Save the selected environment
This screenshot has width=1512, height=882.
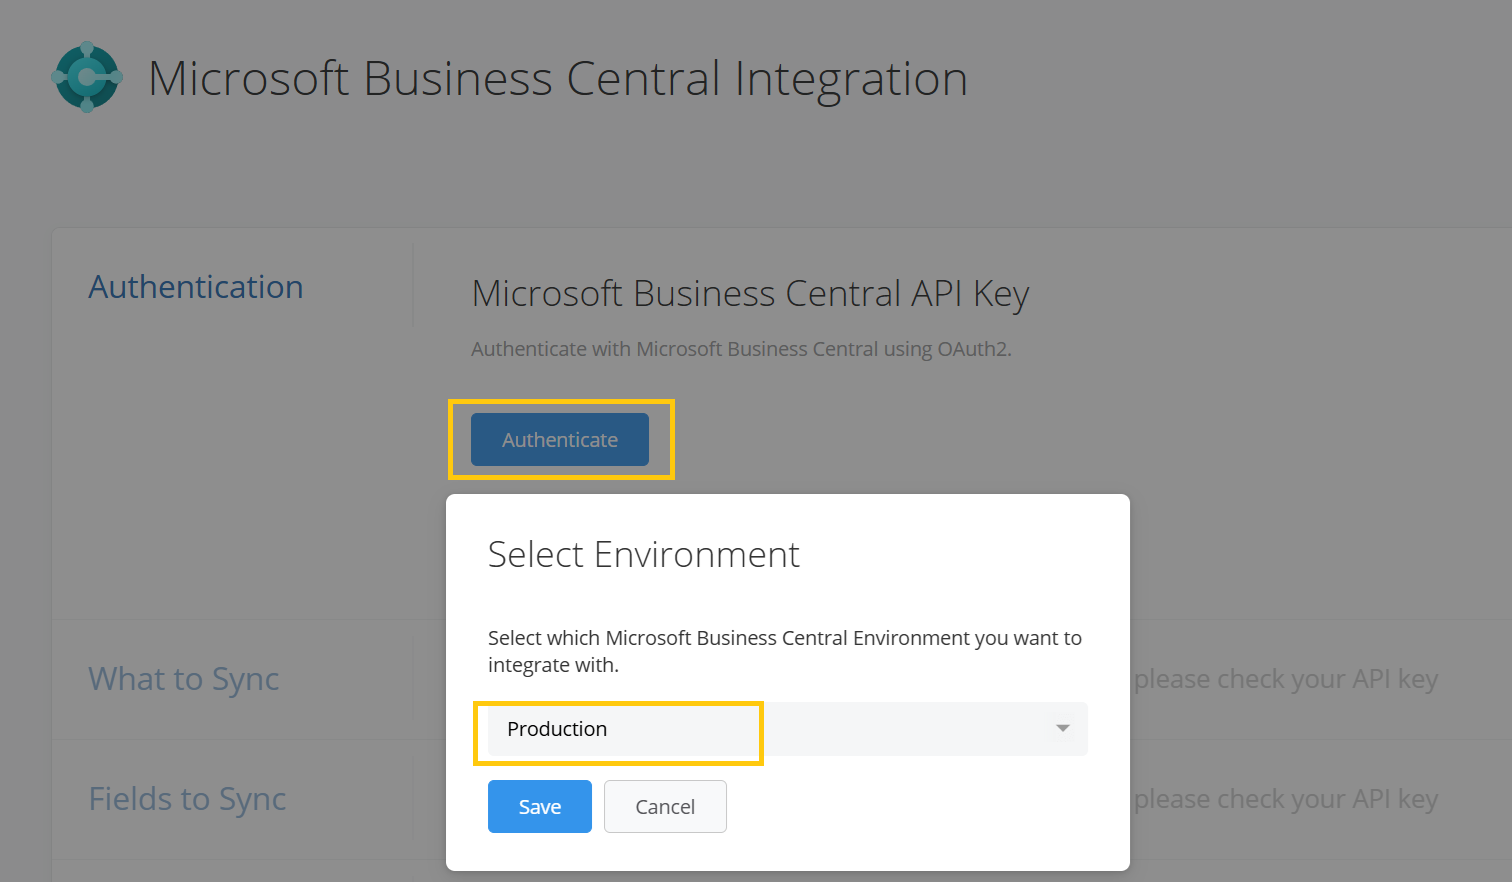(x=540, y=806)
